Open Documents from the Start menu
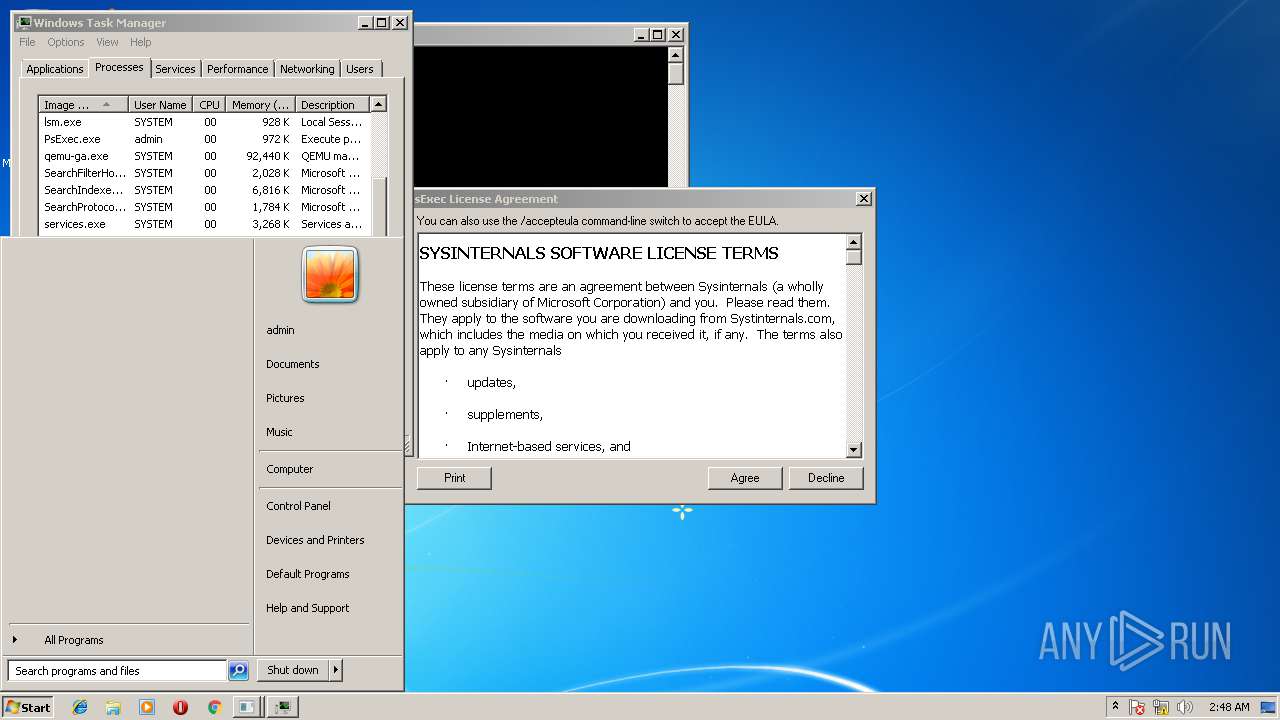 [x=293, y=364]
